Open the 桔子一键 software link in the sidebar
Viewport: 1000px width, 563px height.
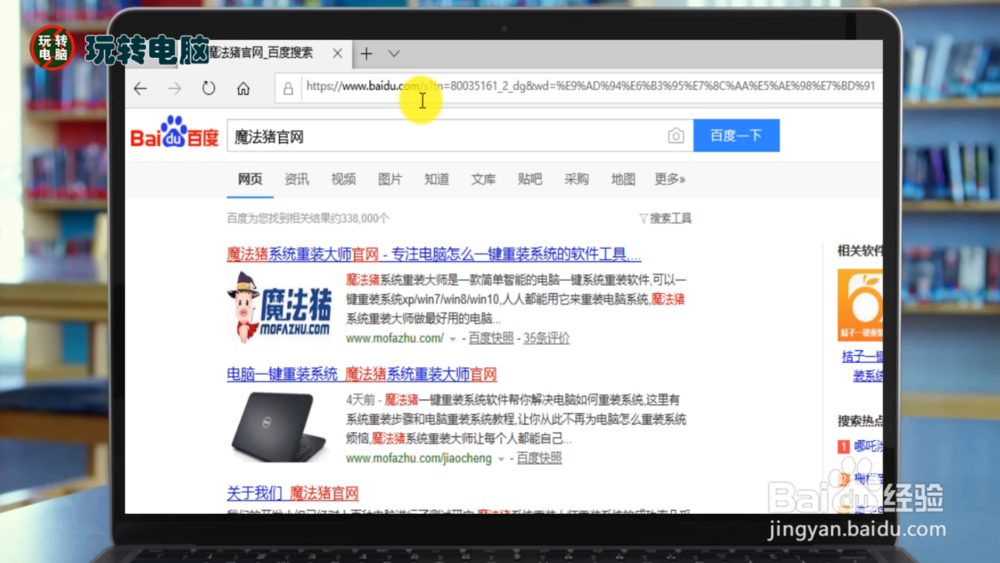(862, 366)
